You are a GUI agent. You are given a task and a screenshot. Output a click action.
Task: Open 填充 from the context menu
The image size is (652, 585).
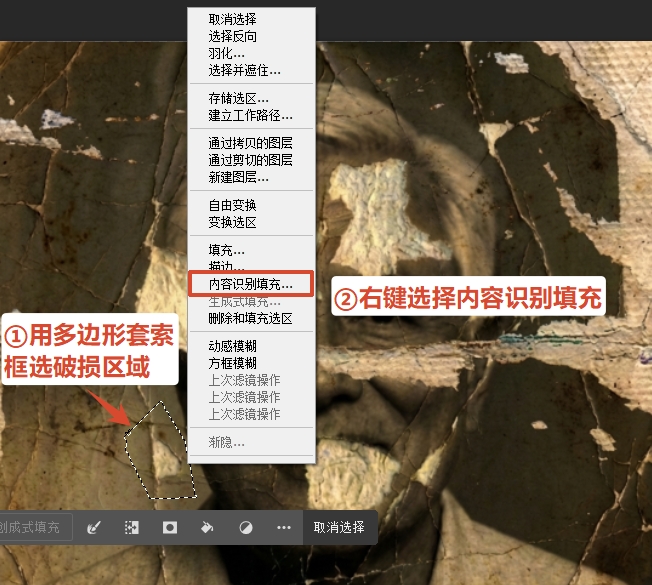click(x=227, y=250)
